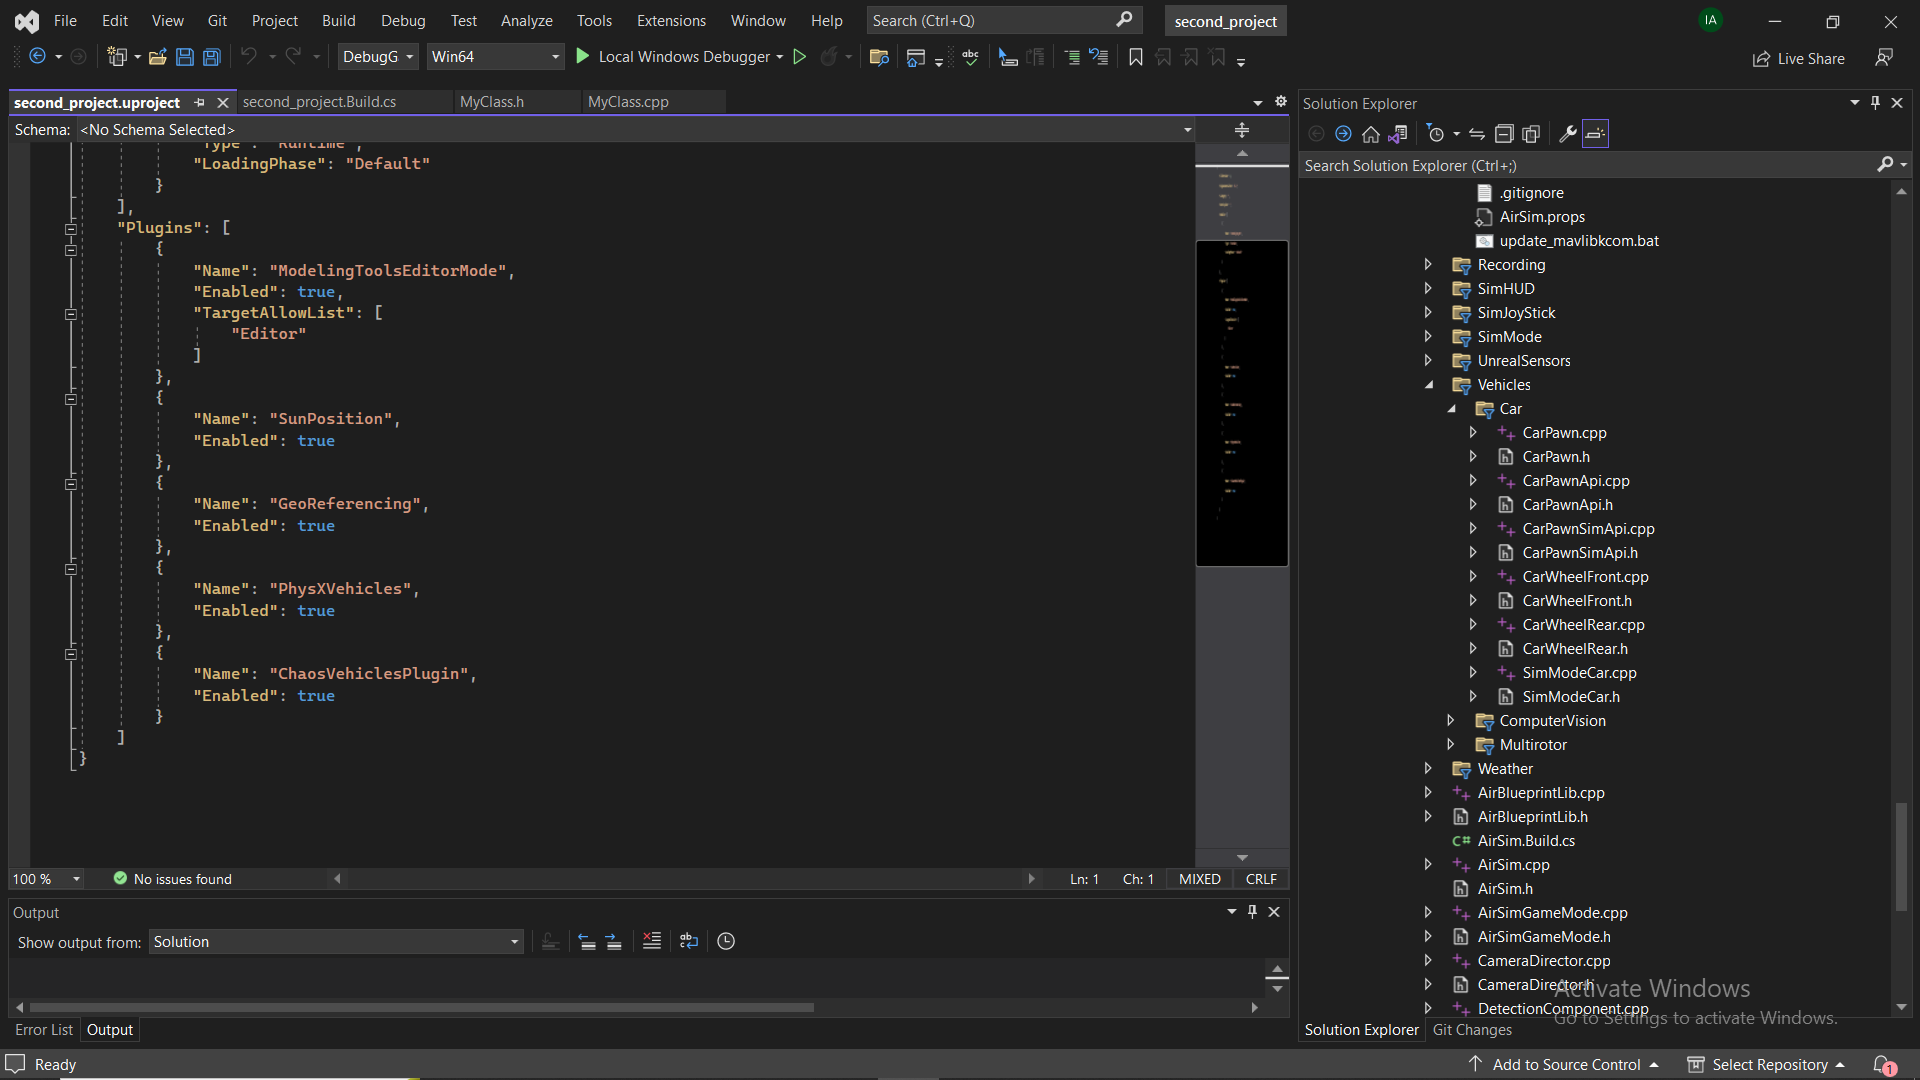Screen dimensions: 1920x1080
Task: Collapse all items in Solution Explorer
Action: click(1504, 133)
